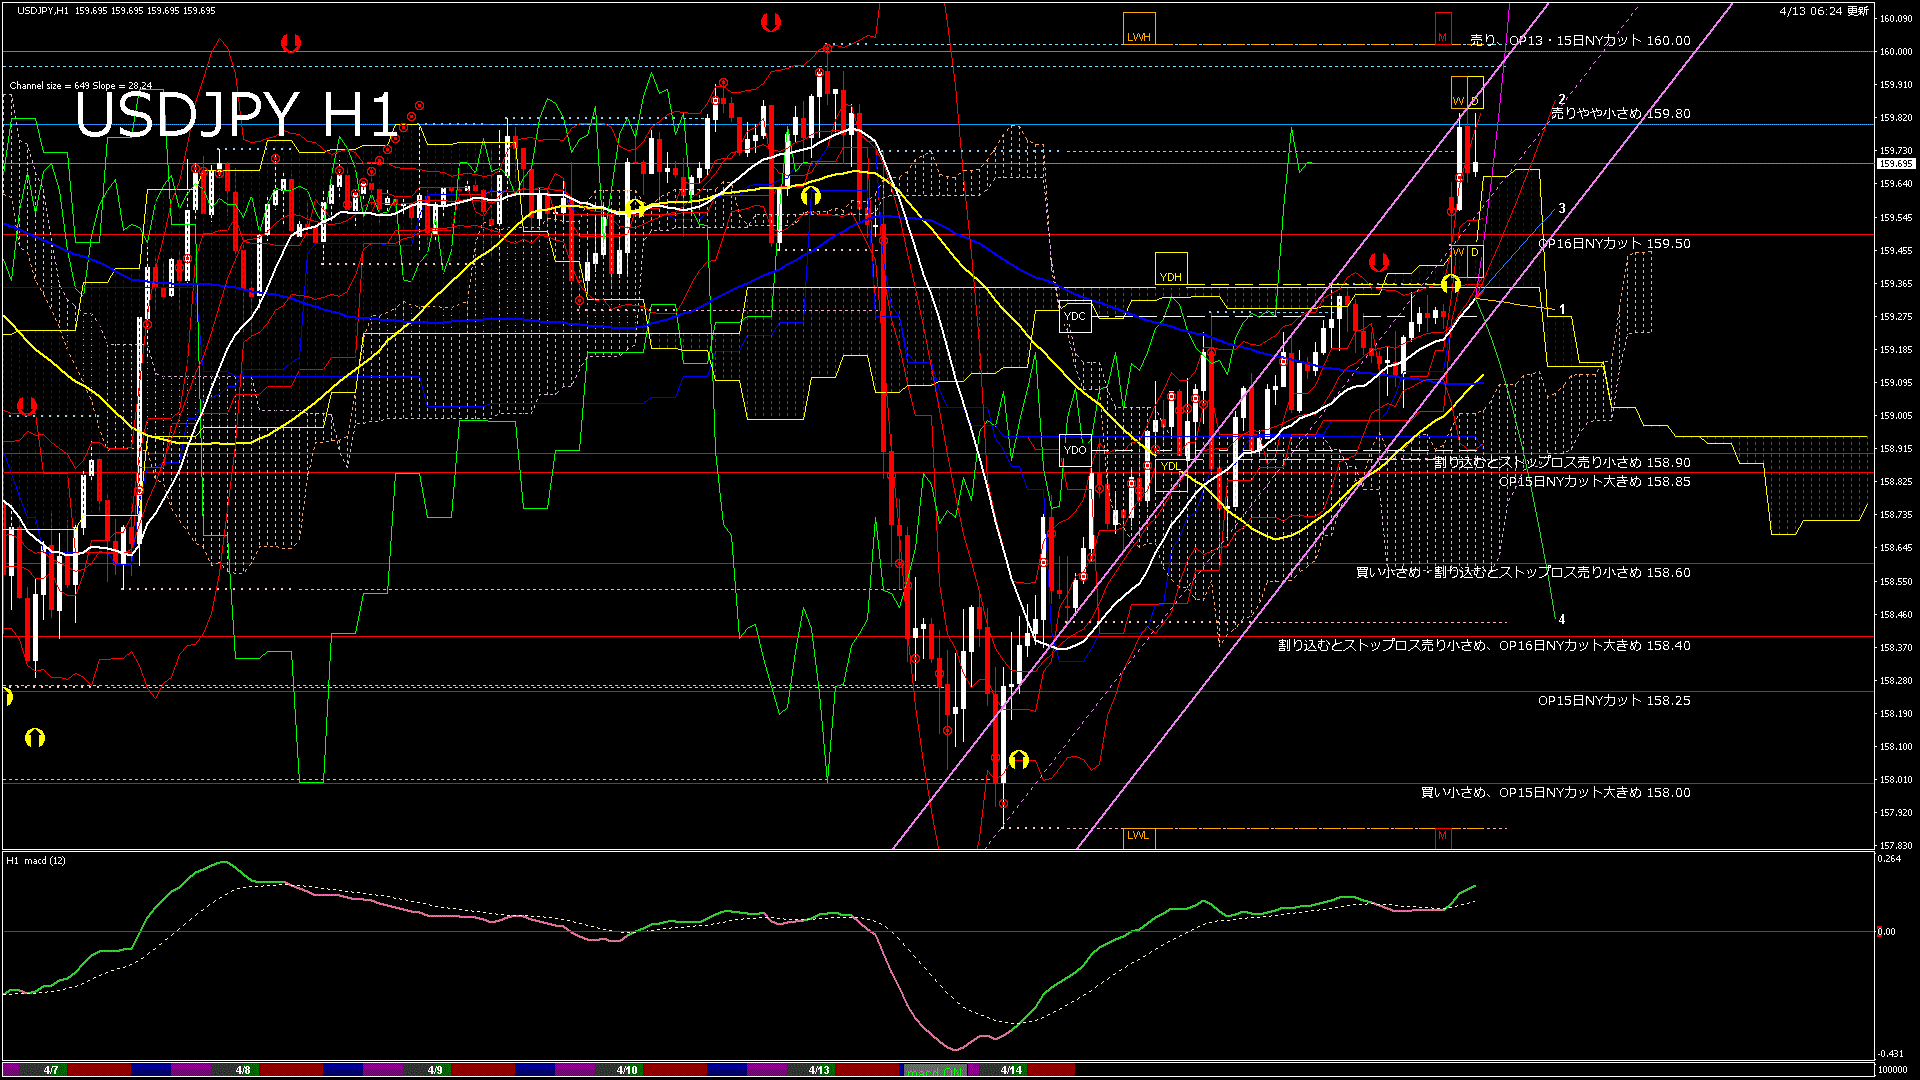
Task: Click the H1 macd (12) indicator label
Action: (x=36, y=860)
